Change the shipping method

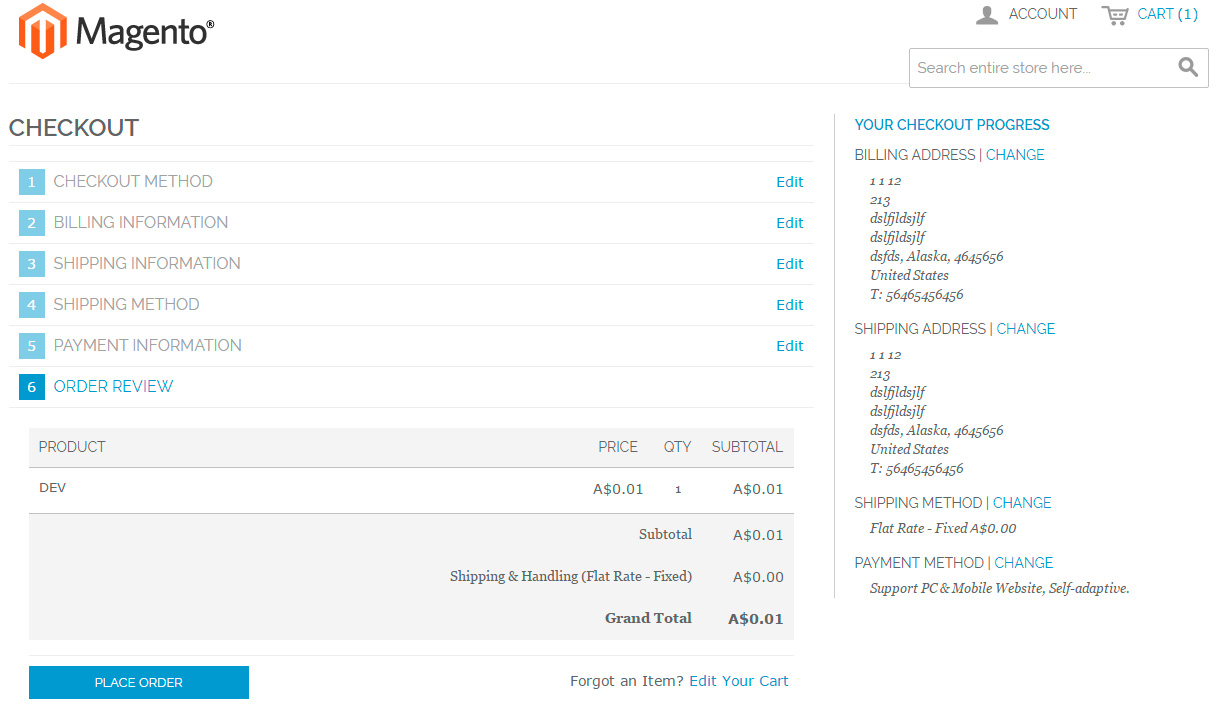click(1022, 503)
